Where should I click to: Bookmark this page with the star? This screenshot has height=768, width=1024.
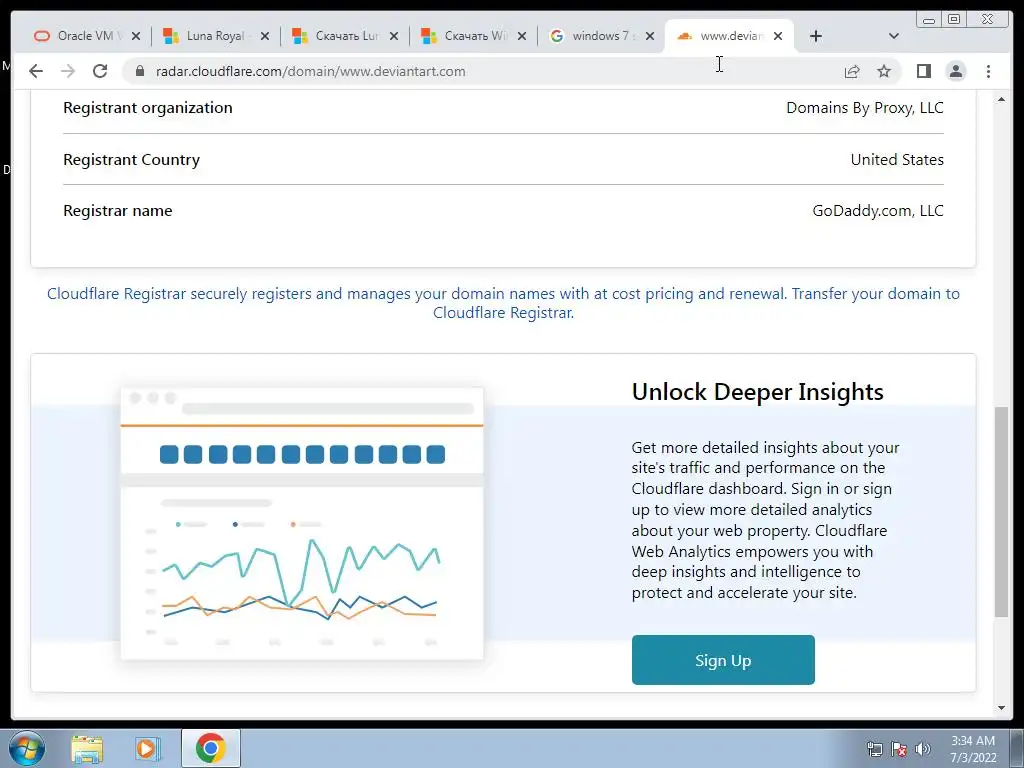point(884,71)
